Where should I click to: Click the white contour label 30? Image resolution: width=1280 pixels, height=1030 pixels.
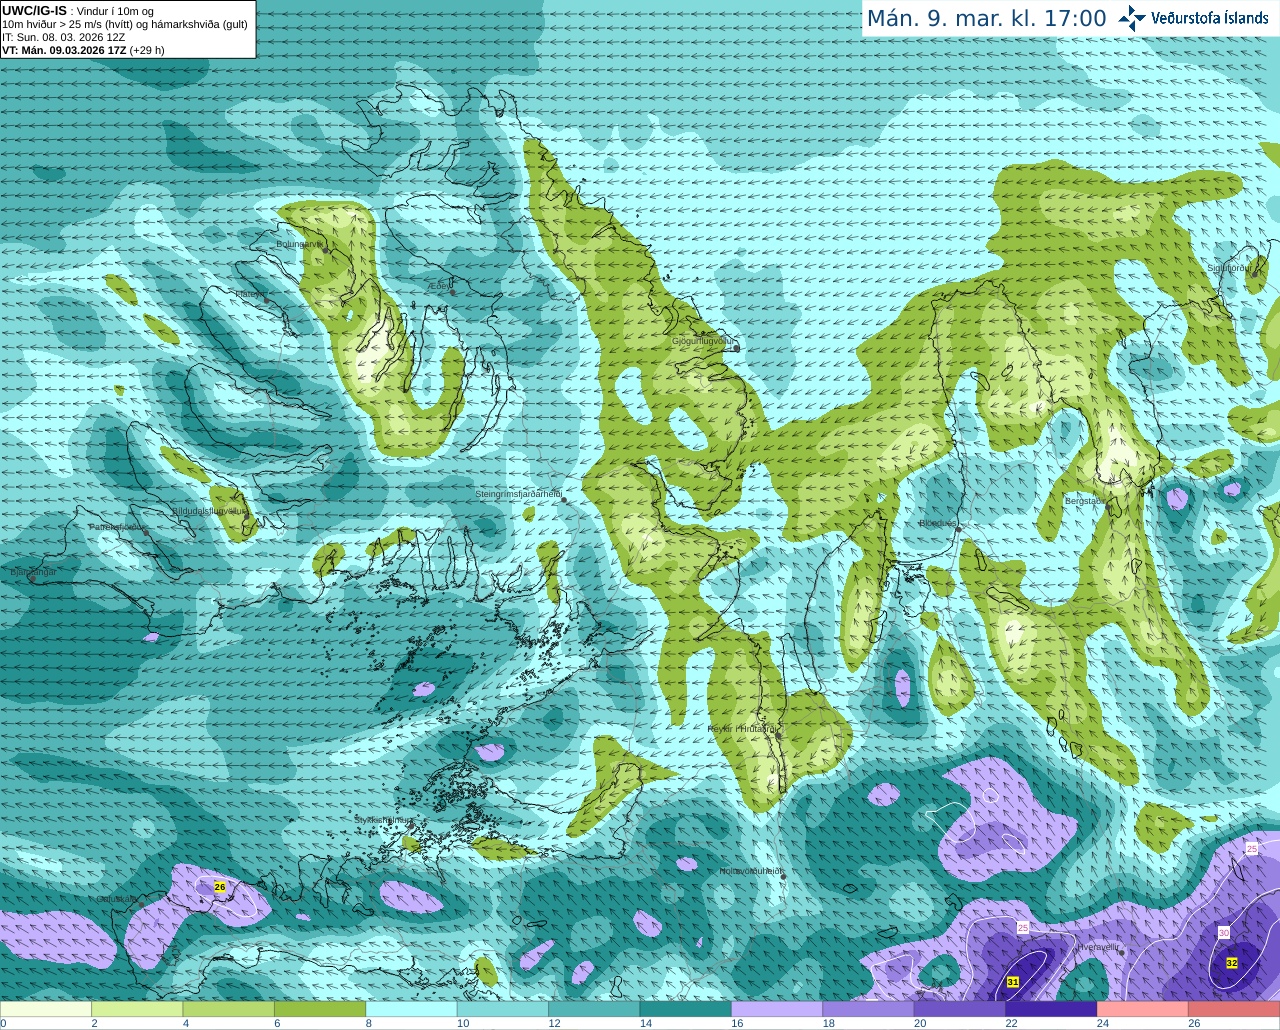[1224, 933]
